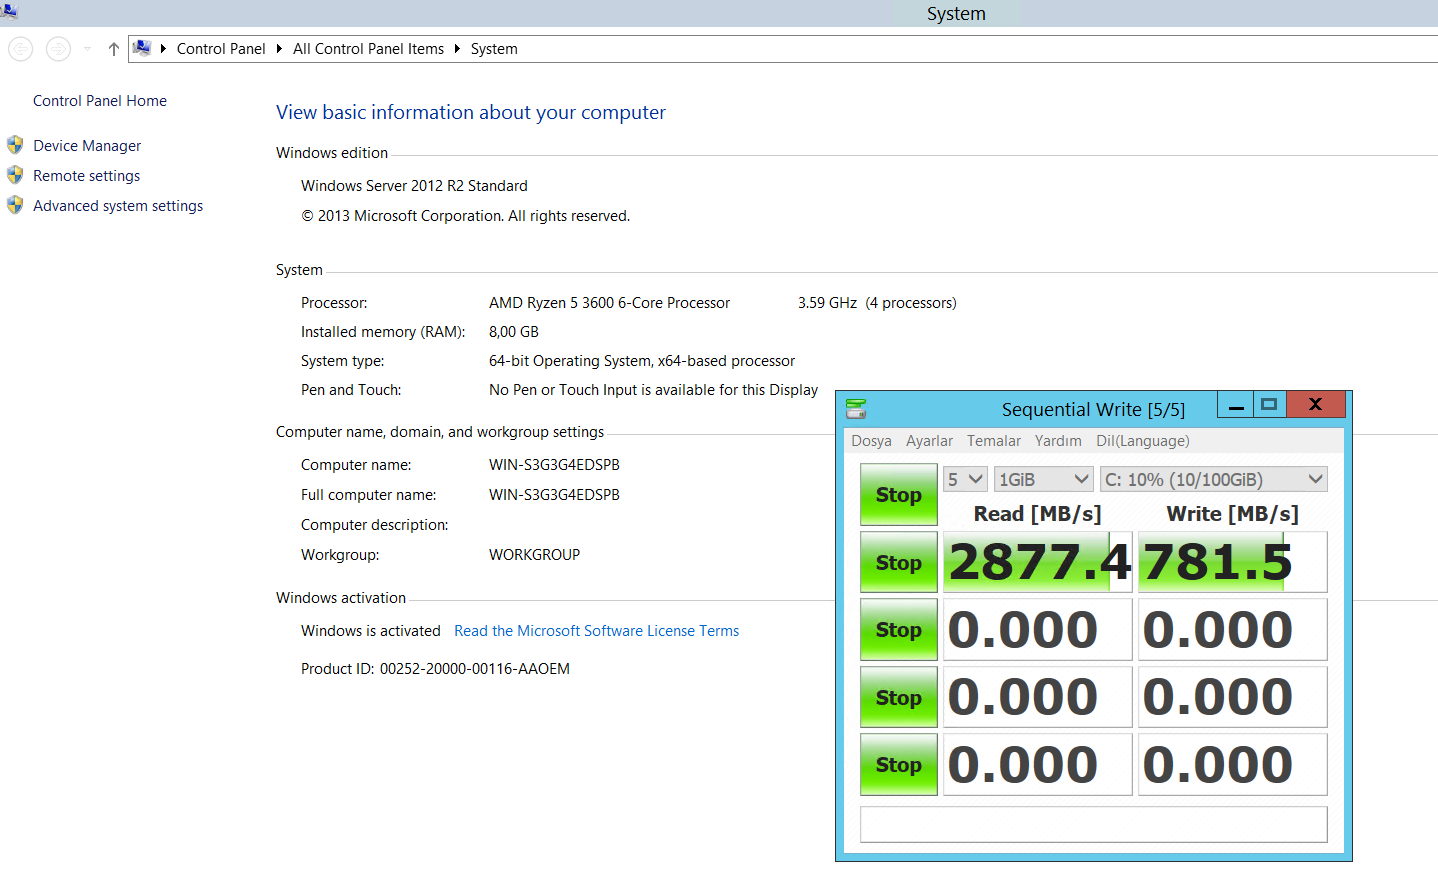
Task: Open the drive dropdown showing C: 10%
Action: [1214, 479]
